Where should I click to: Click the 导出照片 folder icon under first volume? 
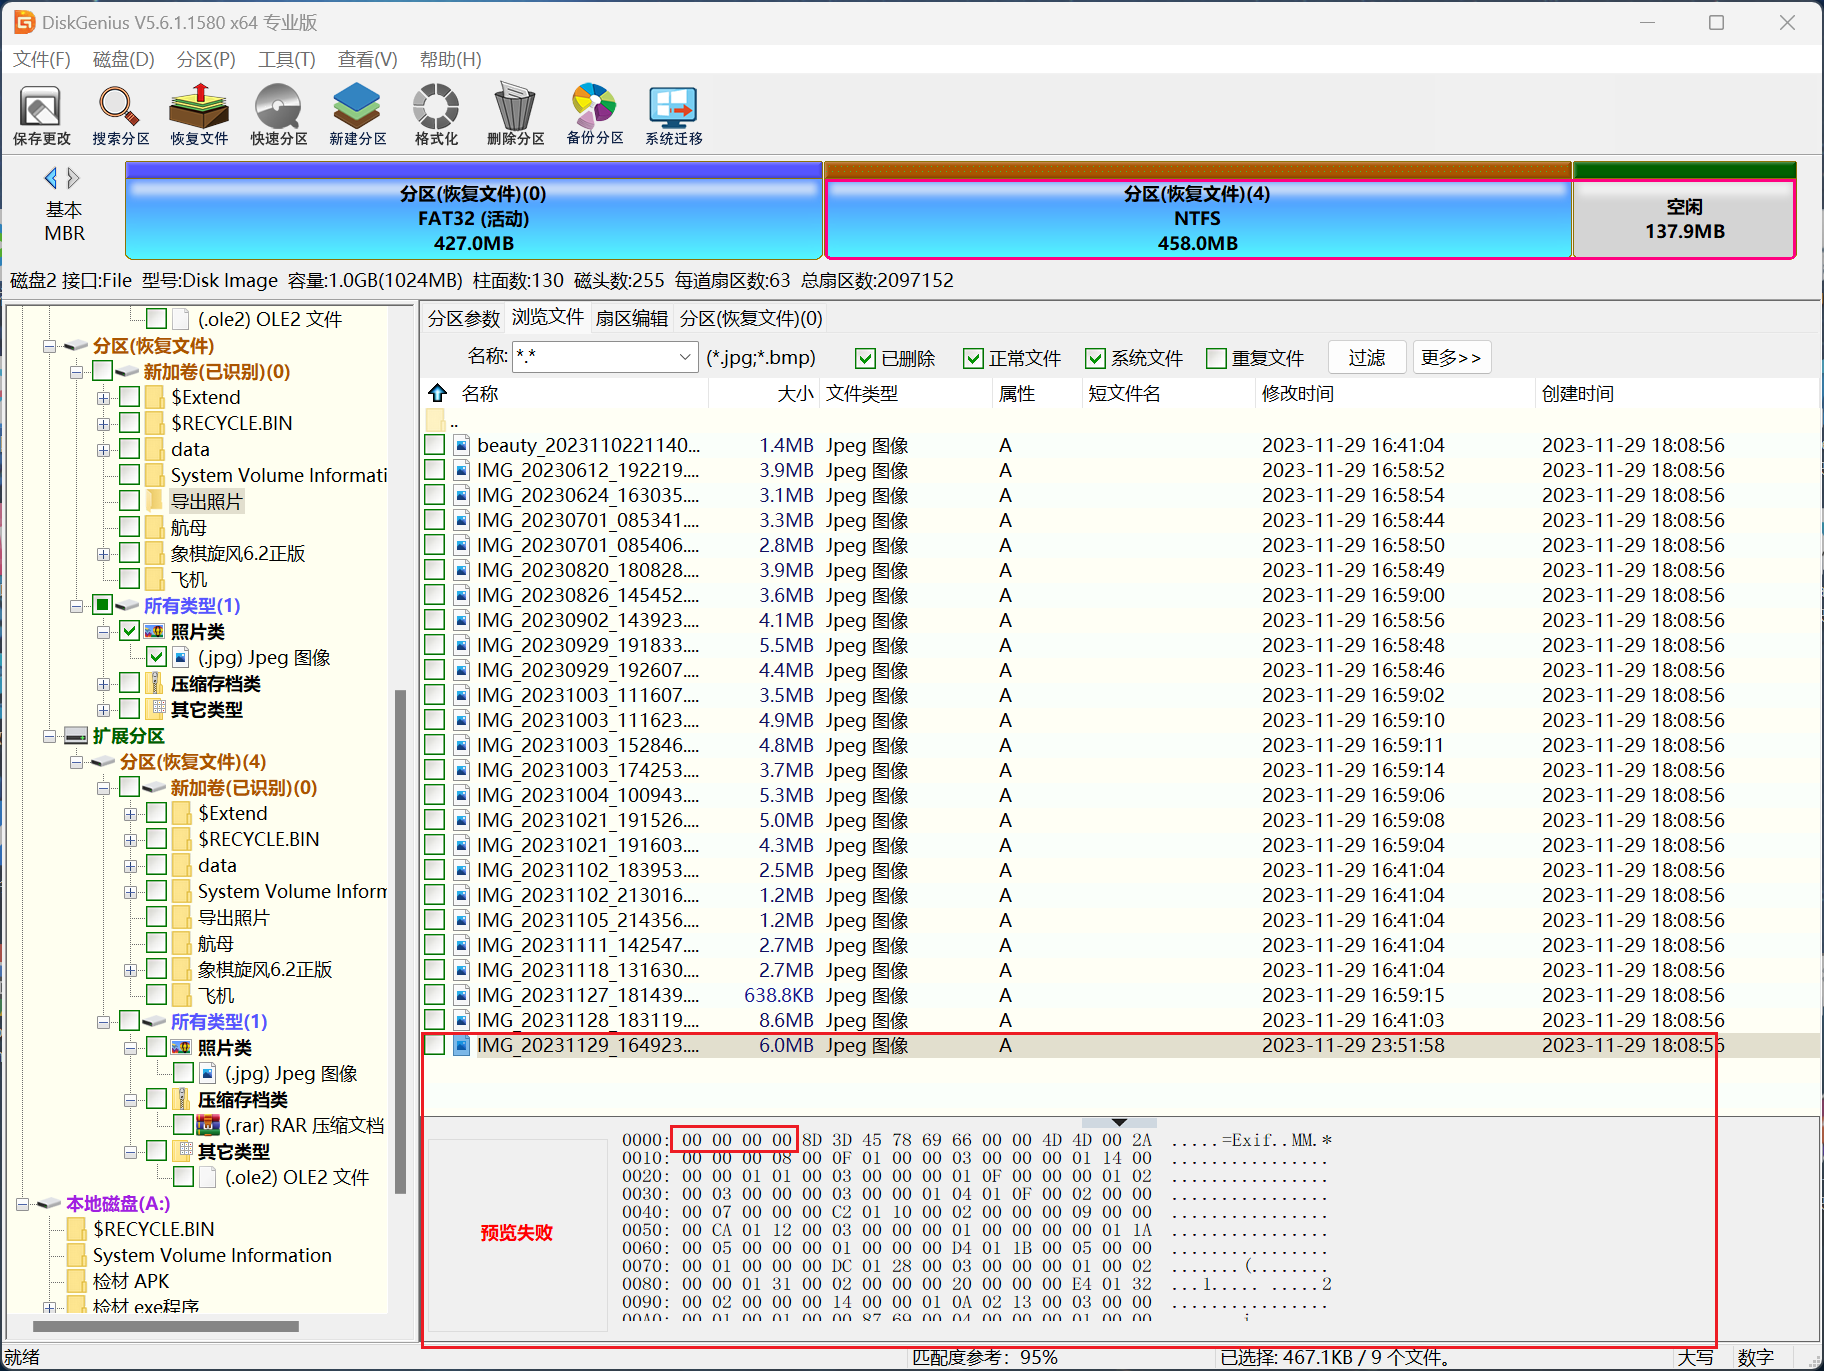155,501
